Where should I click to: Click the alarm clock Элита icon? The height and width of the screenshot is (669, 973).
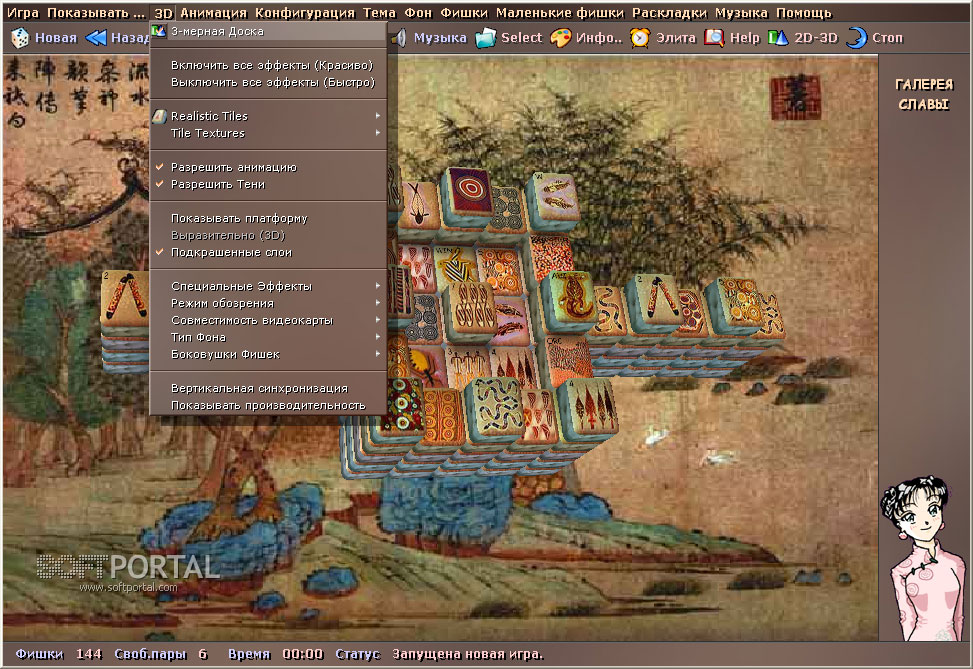coord(640,38)
